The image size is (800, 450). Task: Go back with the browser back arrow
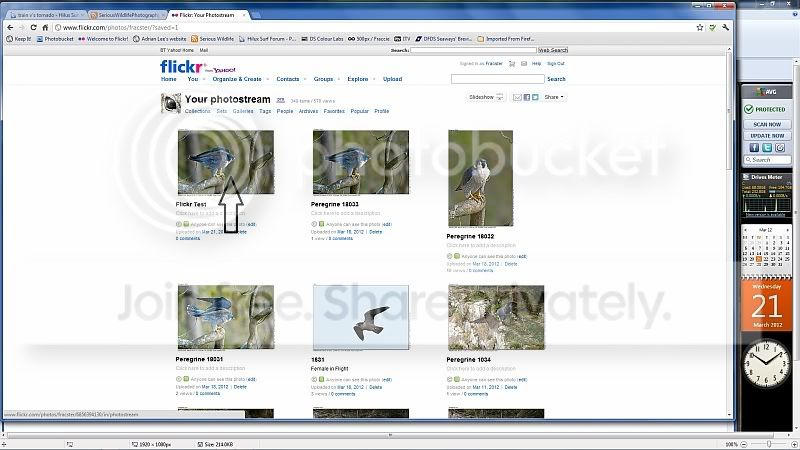10,28
